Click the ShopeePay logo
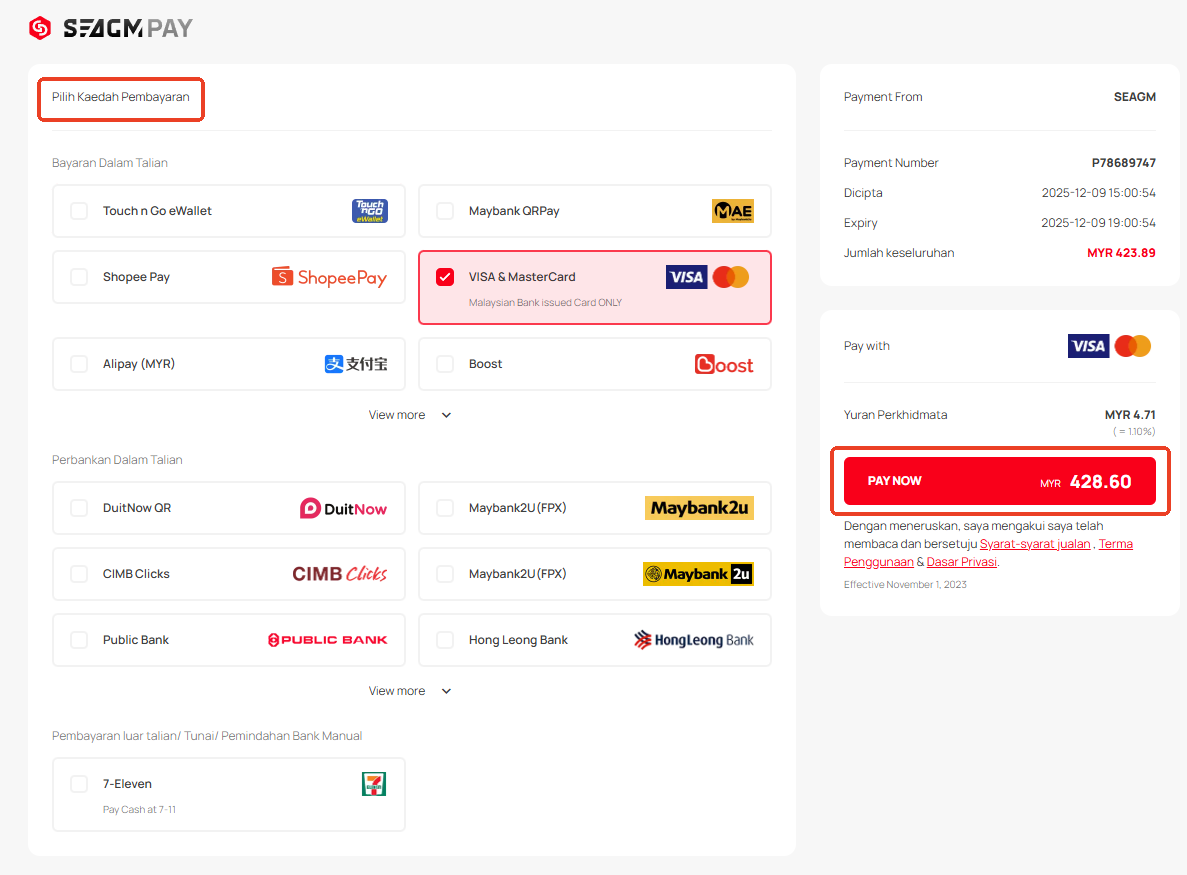Image resolution: width=1187 pixels, height=875 pixels. point(329,277)
